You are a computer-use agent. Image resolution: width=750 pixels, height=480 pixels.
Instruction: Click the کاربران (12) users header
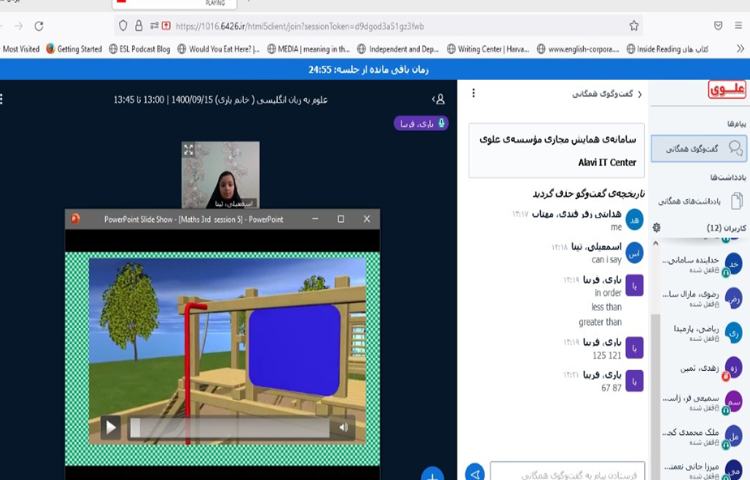click(726, 228)
